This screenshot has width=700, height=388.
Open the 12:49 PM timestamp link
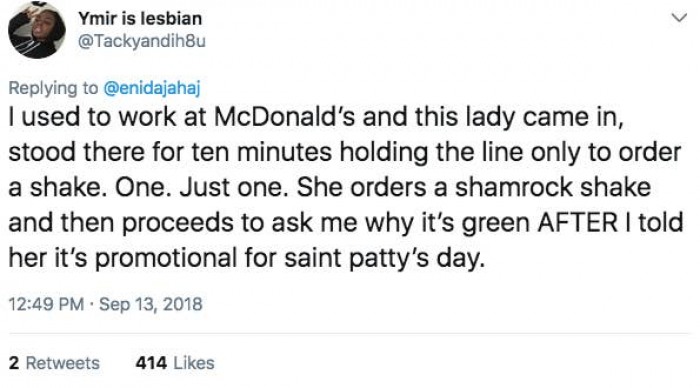tap(46, 304)
